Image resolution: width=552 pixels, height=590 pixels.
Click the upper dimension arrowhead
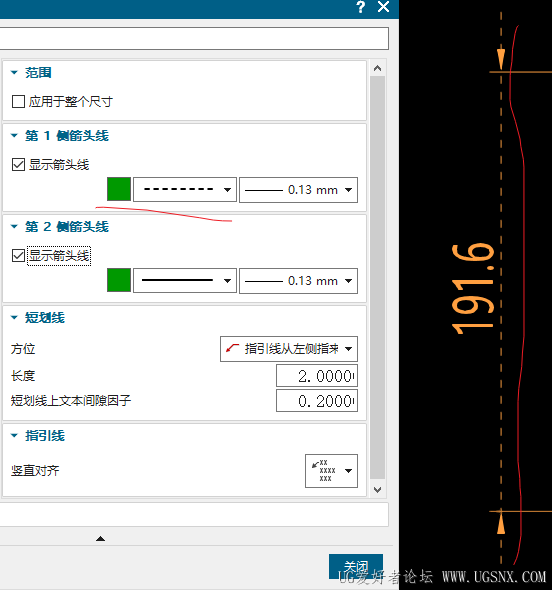(501, 59)
